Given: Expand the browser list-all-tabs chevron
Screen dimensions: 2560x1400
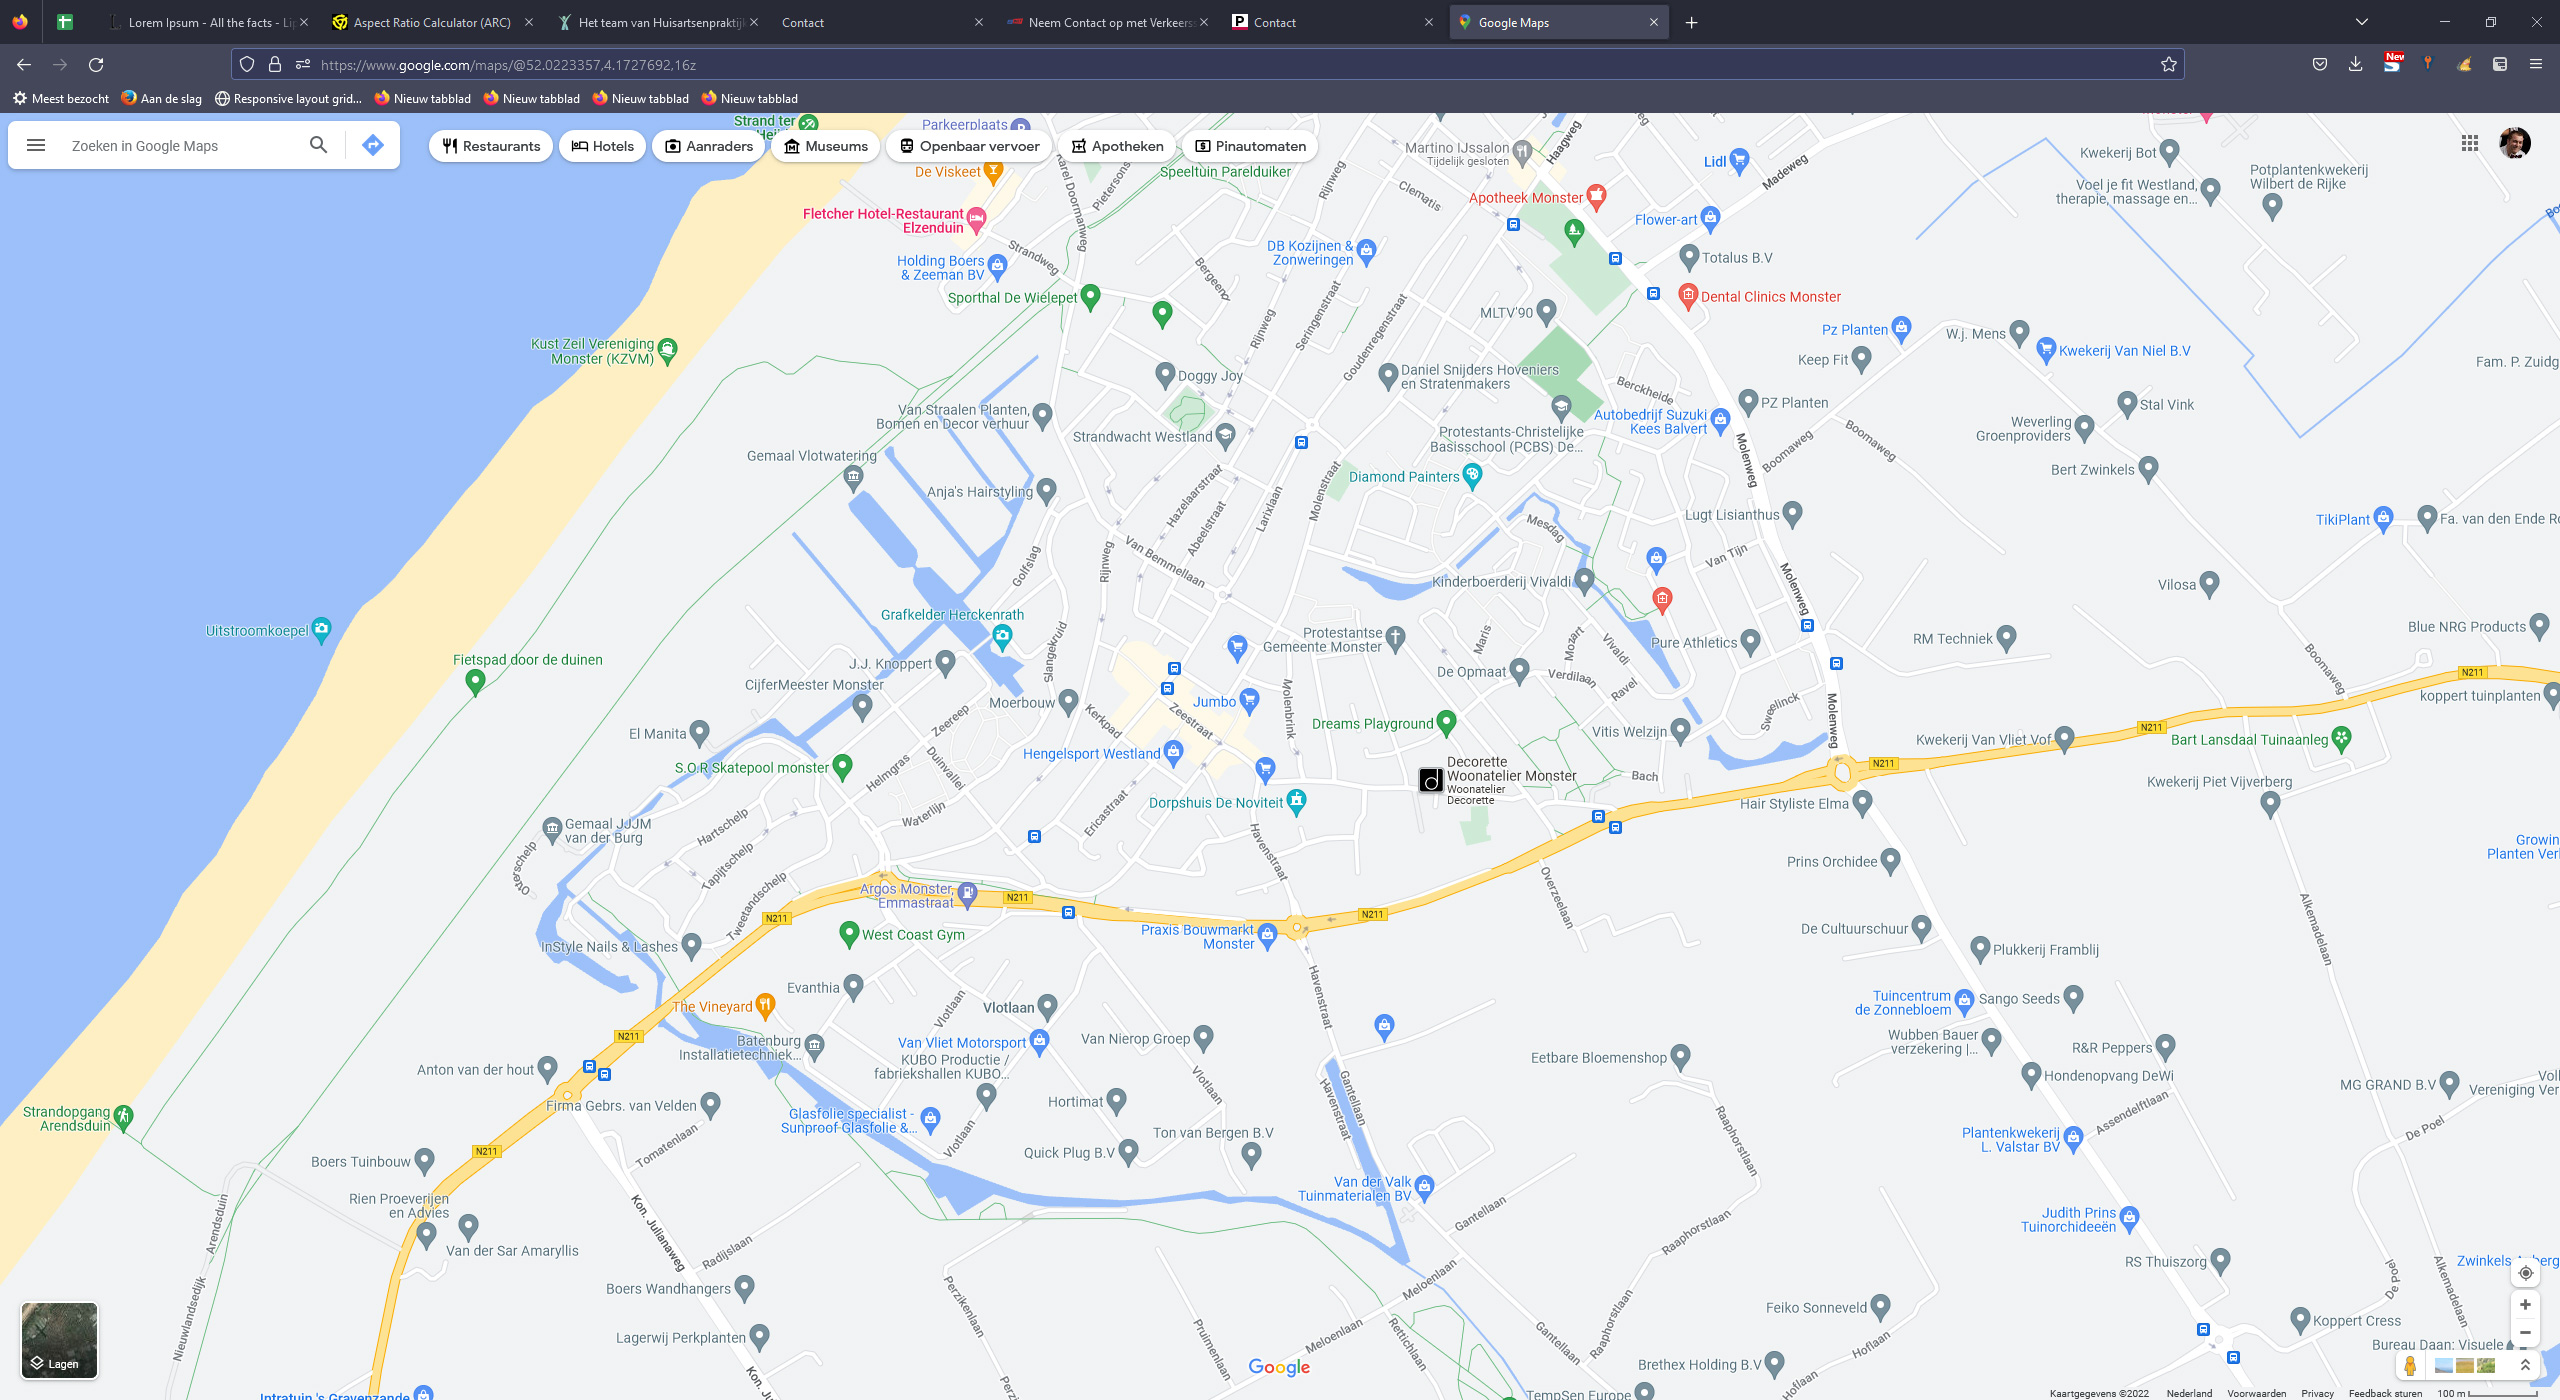Looking at the screenshot, I should (2362, 22).
